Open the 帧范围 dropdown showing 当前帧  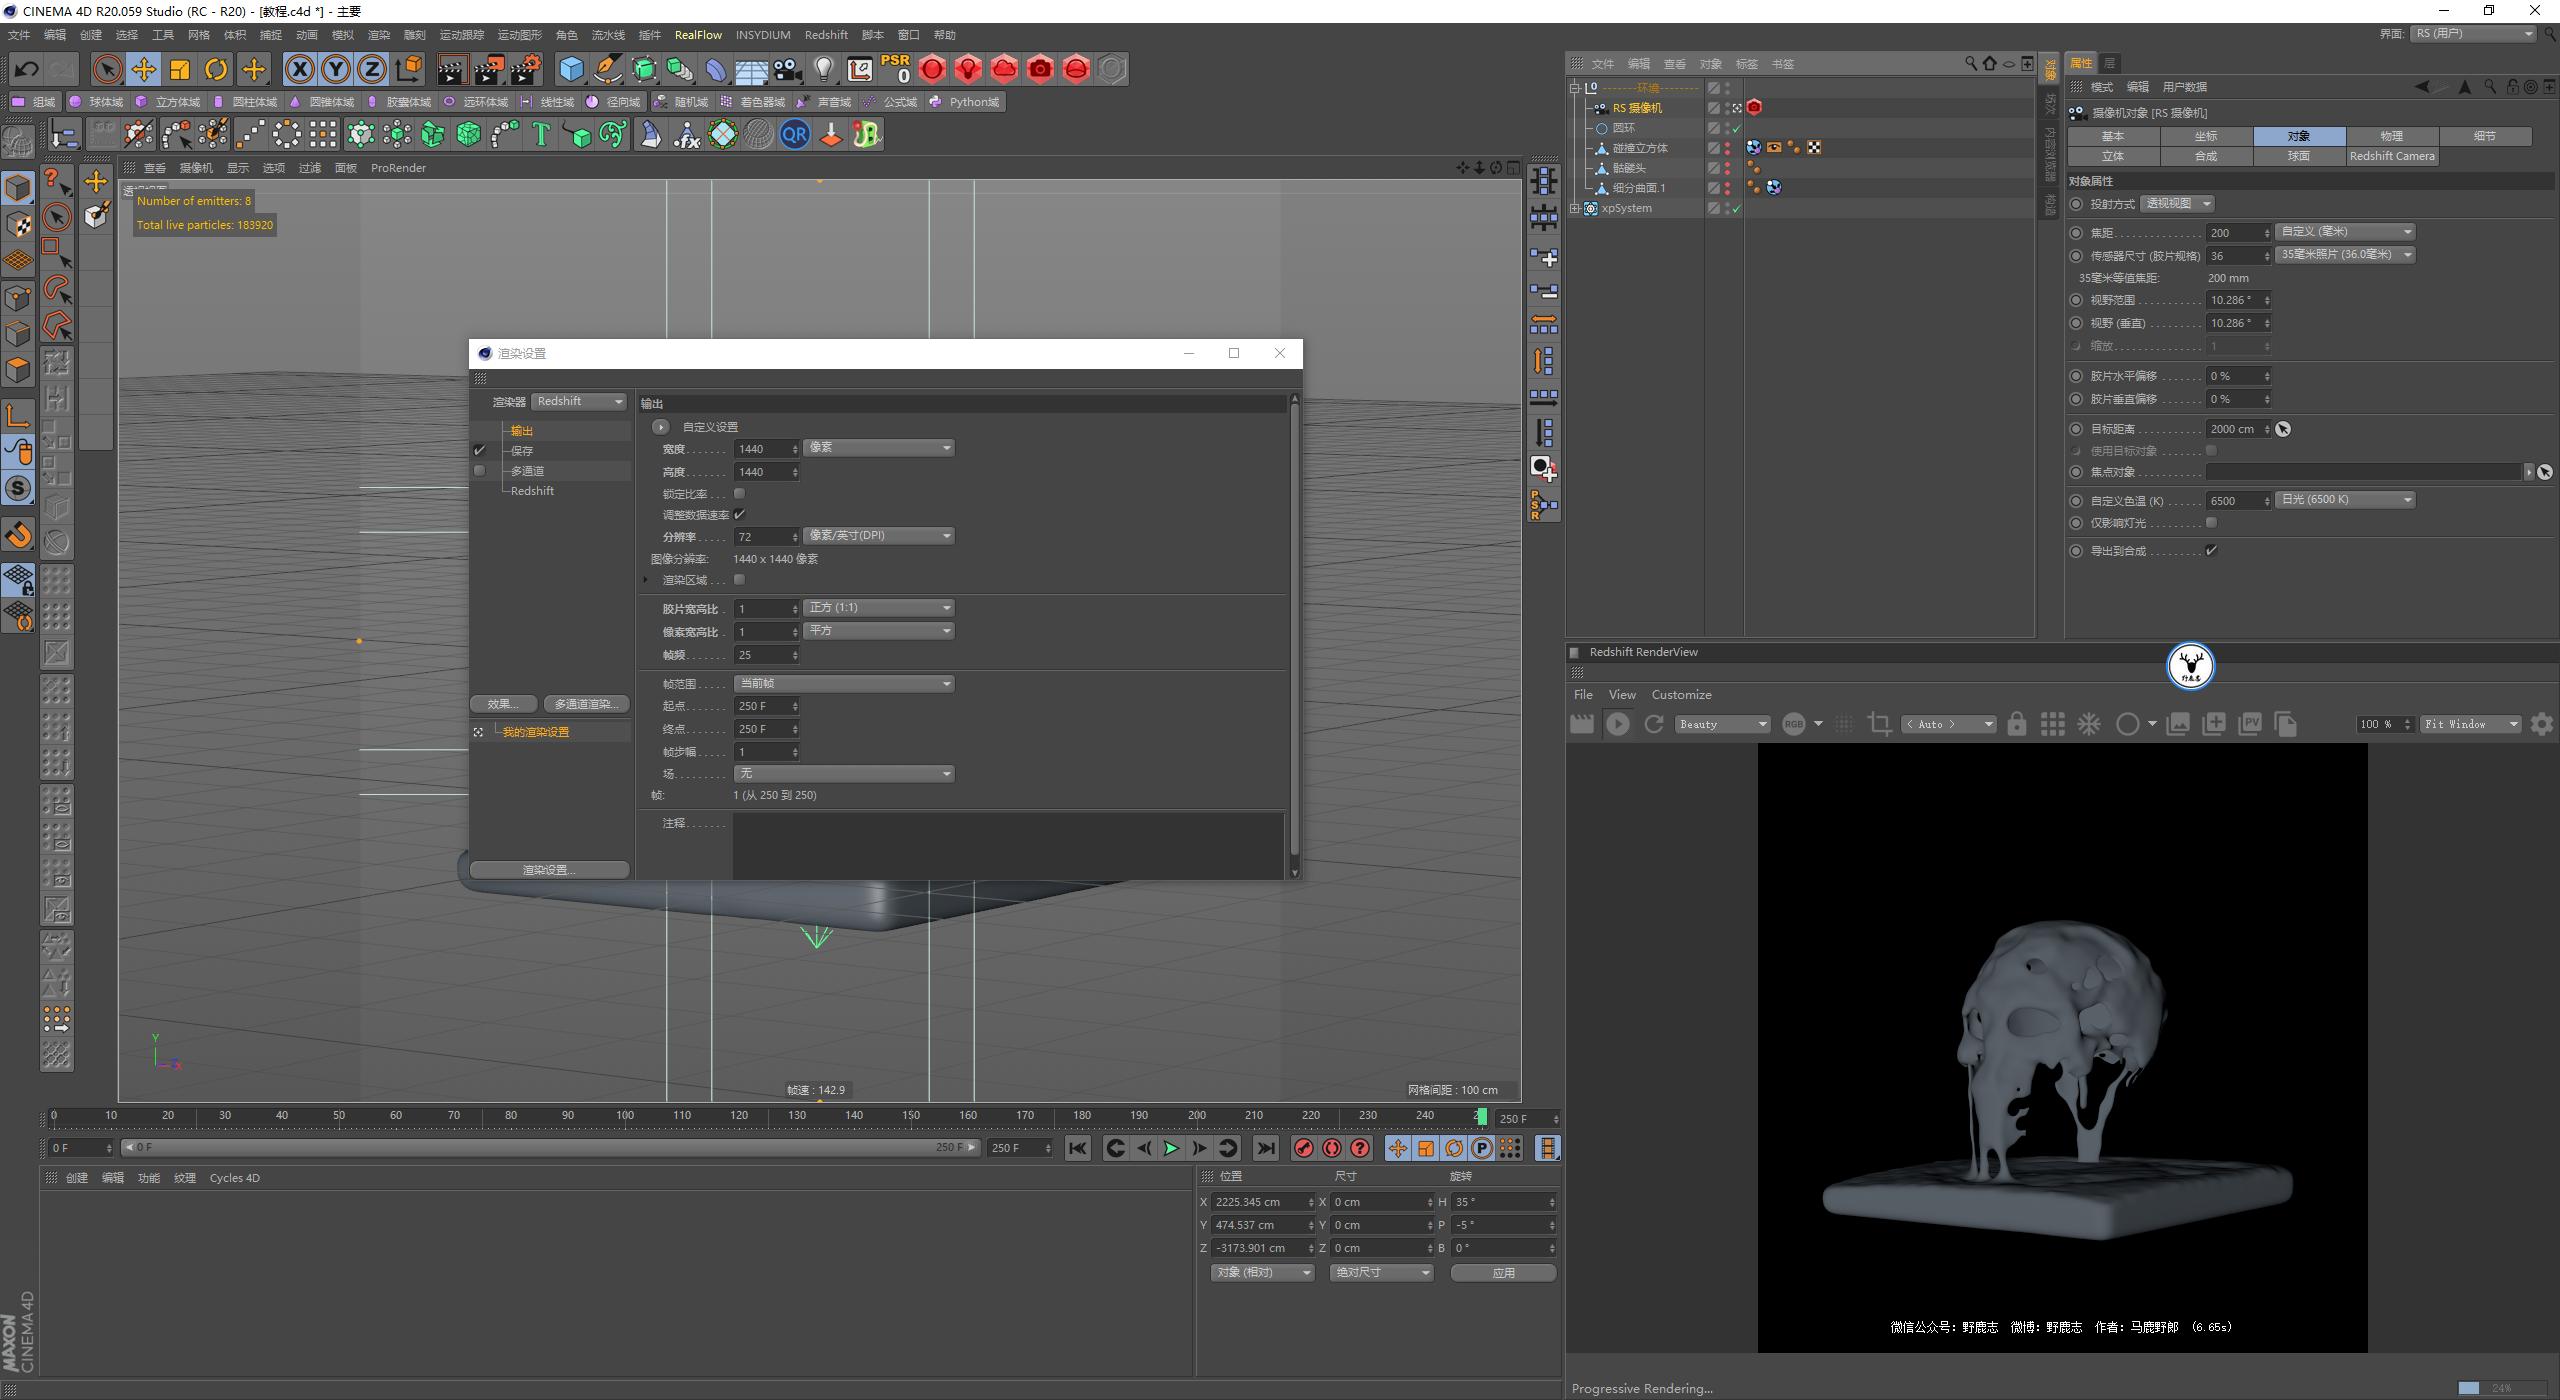[844, 683]
